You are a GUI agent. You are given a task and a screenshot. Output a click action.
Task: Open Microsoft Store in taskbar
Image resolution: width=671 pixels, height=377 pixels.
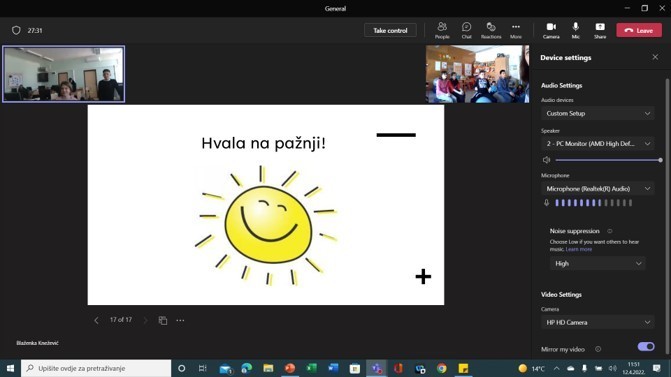tap(355, 368)
